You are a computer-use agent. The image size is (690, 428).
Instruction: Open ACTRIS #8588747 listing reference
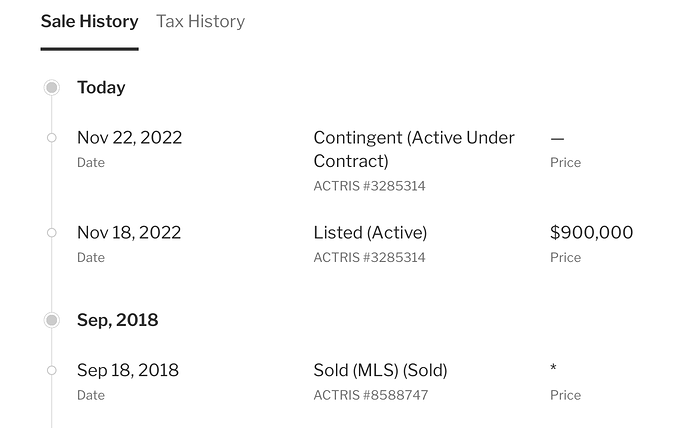[371, 395]
